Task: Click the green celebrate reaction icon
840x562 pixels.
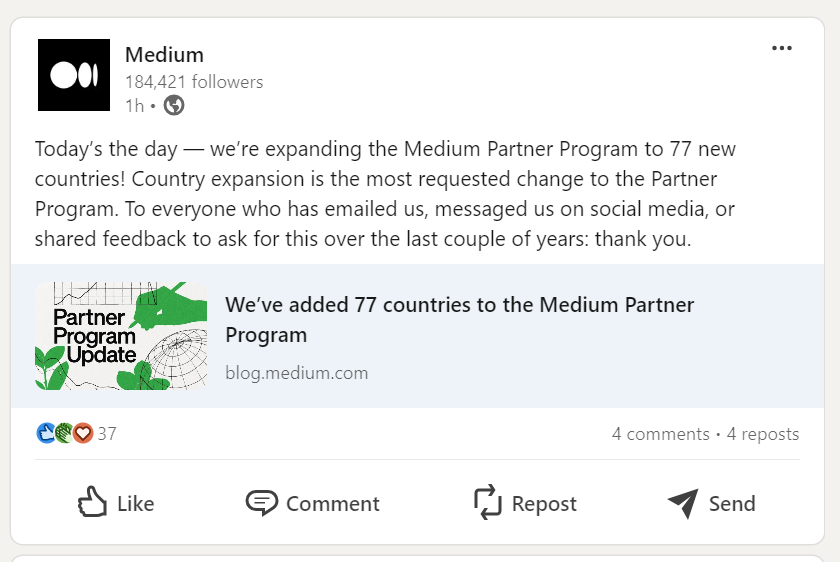Action: pos(64,433)
